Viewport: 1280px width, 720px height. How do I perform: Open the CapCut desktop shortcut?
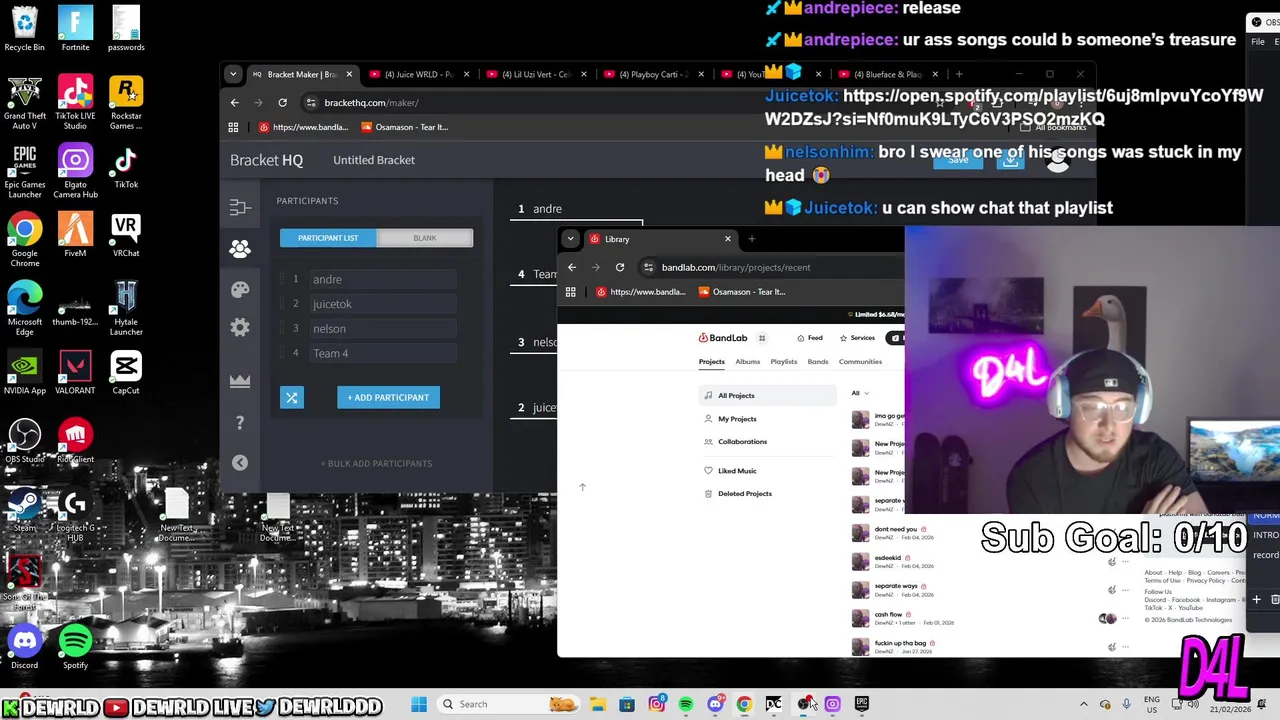click(x=126, y=373)
